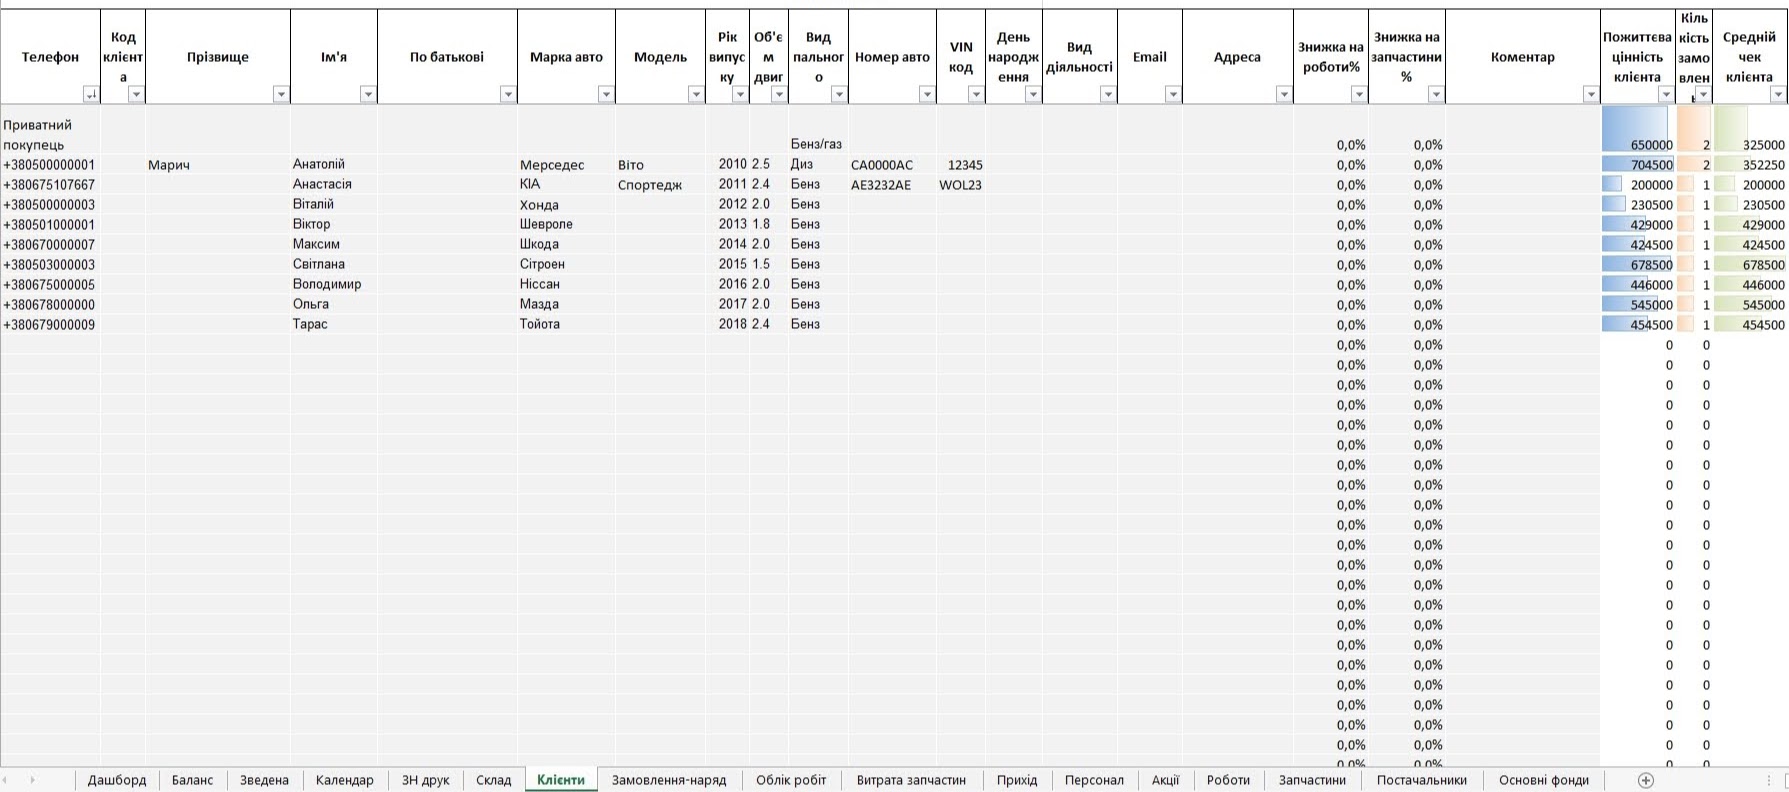Switch to the ЗН друк sheet tab
This screenshot has width=1789, height=792.
pyautogui.click(x=426, y=780)
